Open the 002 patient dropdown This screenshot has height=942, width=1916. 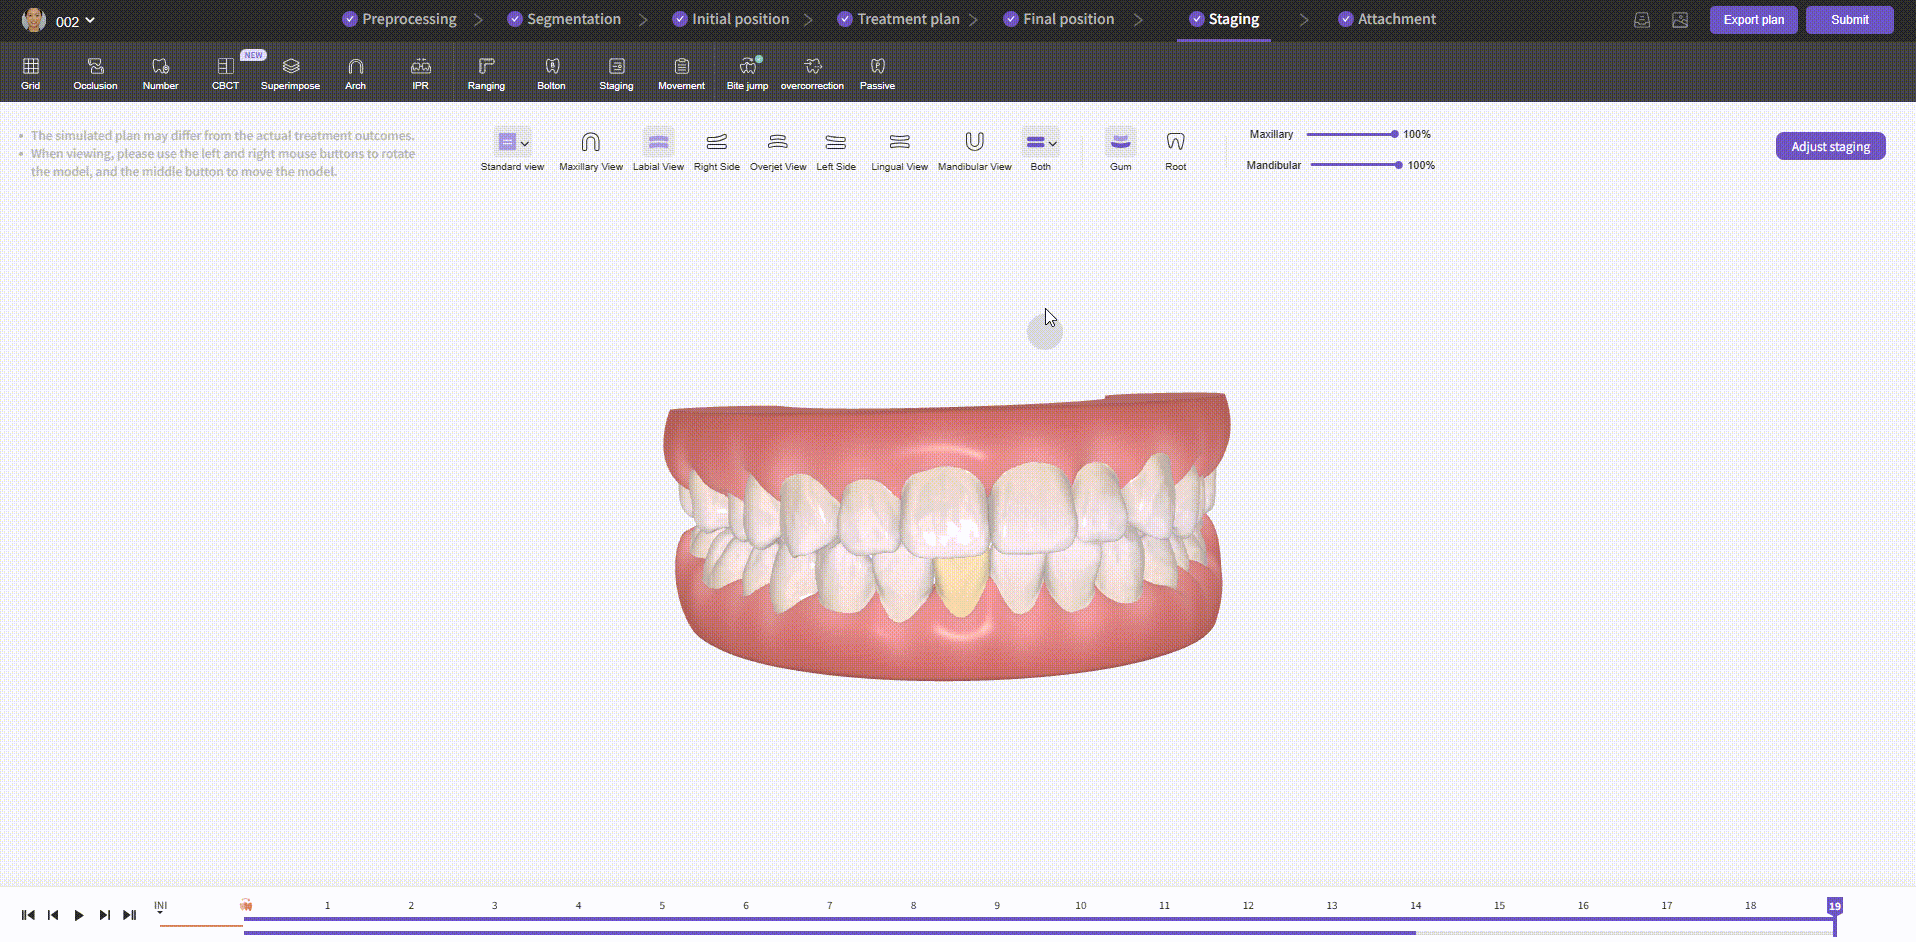[x=75, y=21]
